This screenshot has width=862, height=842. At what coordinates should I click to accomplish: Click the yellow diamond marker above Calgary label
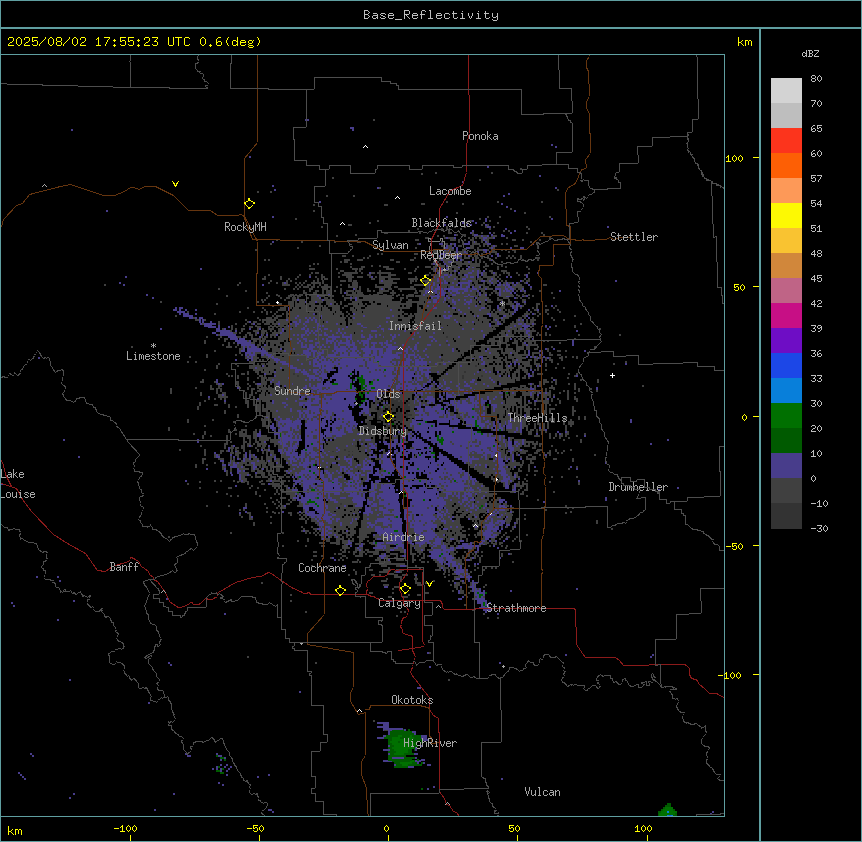405,589
